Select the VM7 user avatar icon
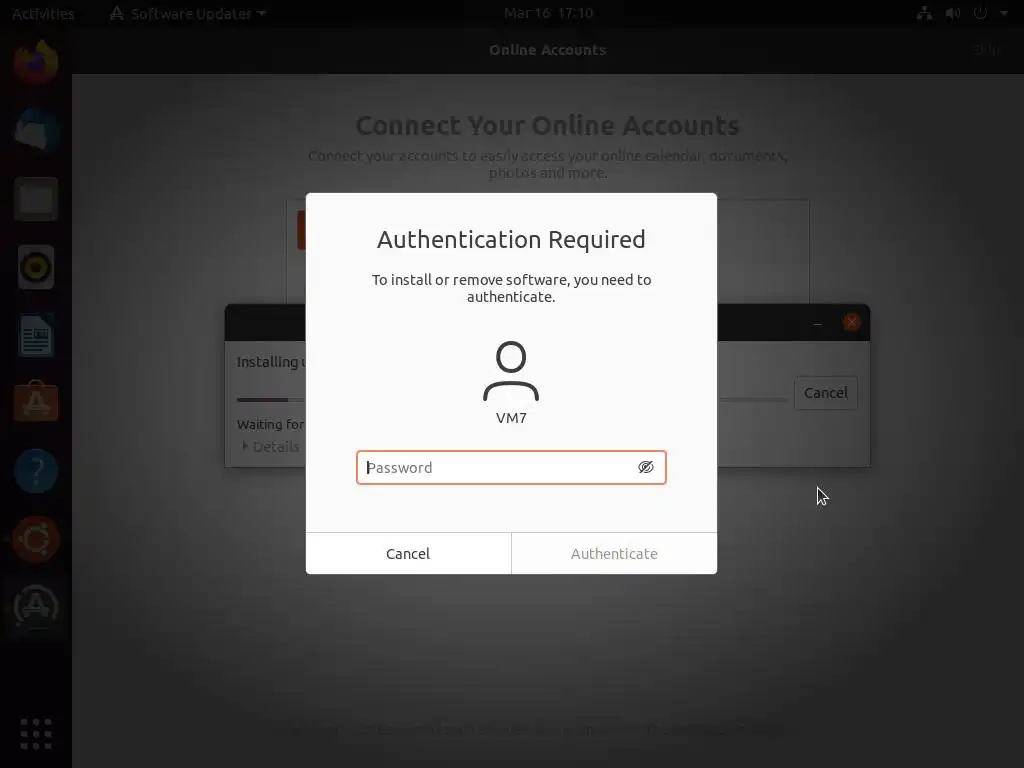This screenshot has height=768, width=1024. [x=511, y=371]
